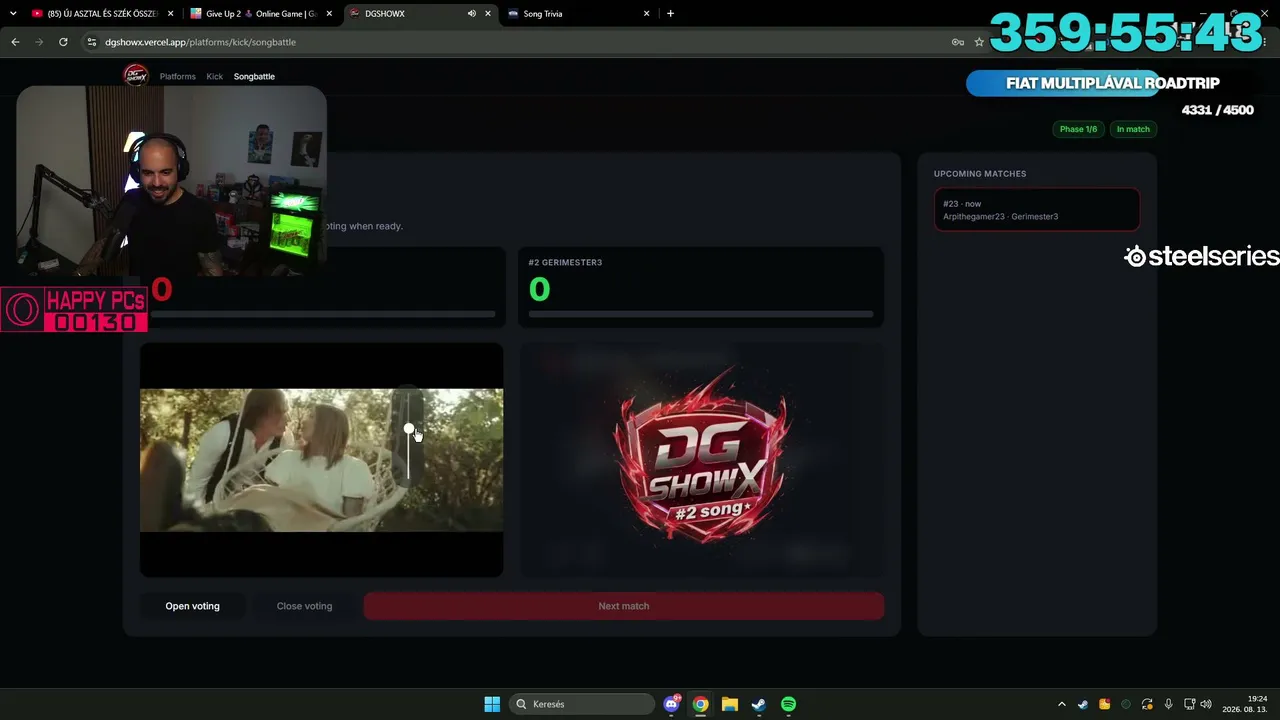Close the Give Up 2 tab
The width and height of the screenshot is (1280, 720).
click(x=329, y=14)
